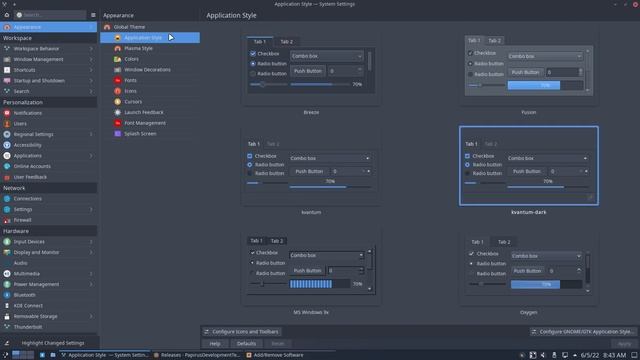Viewport: 640px width, 360px height.
Task: Click the User Feedback icon
Action: 7,177
